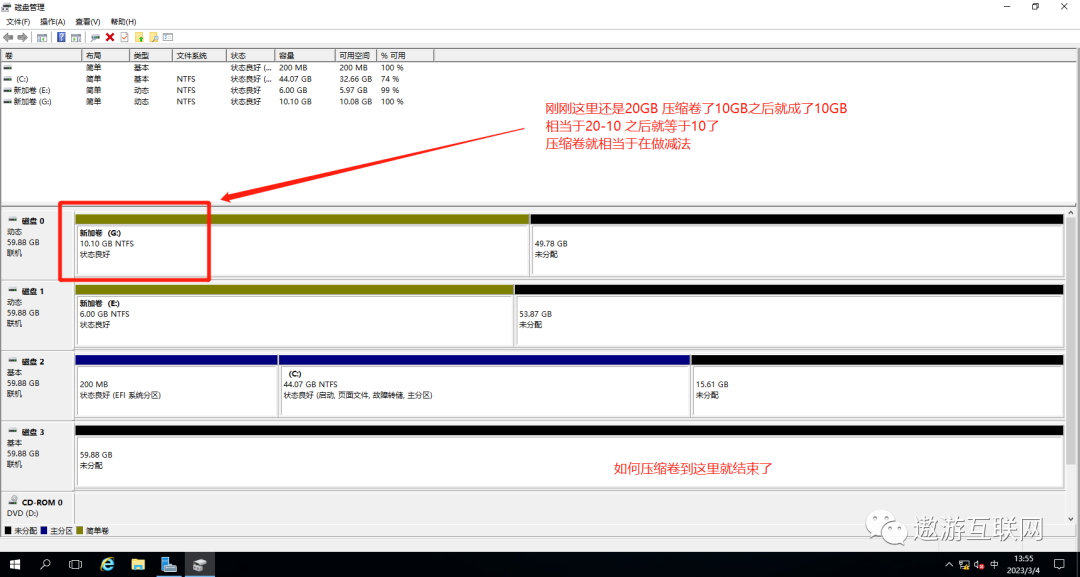Click the Disk Management taskbar button

(200, 565)
